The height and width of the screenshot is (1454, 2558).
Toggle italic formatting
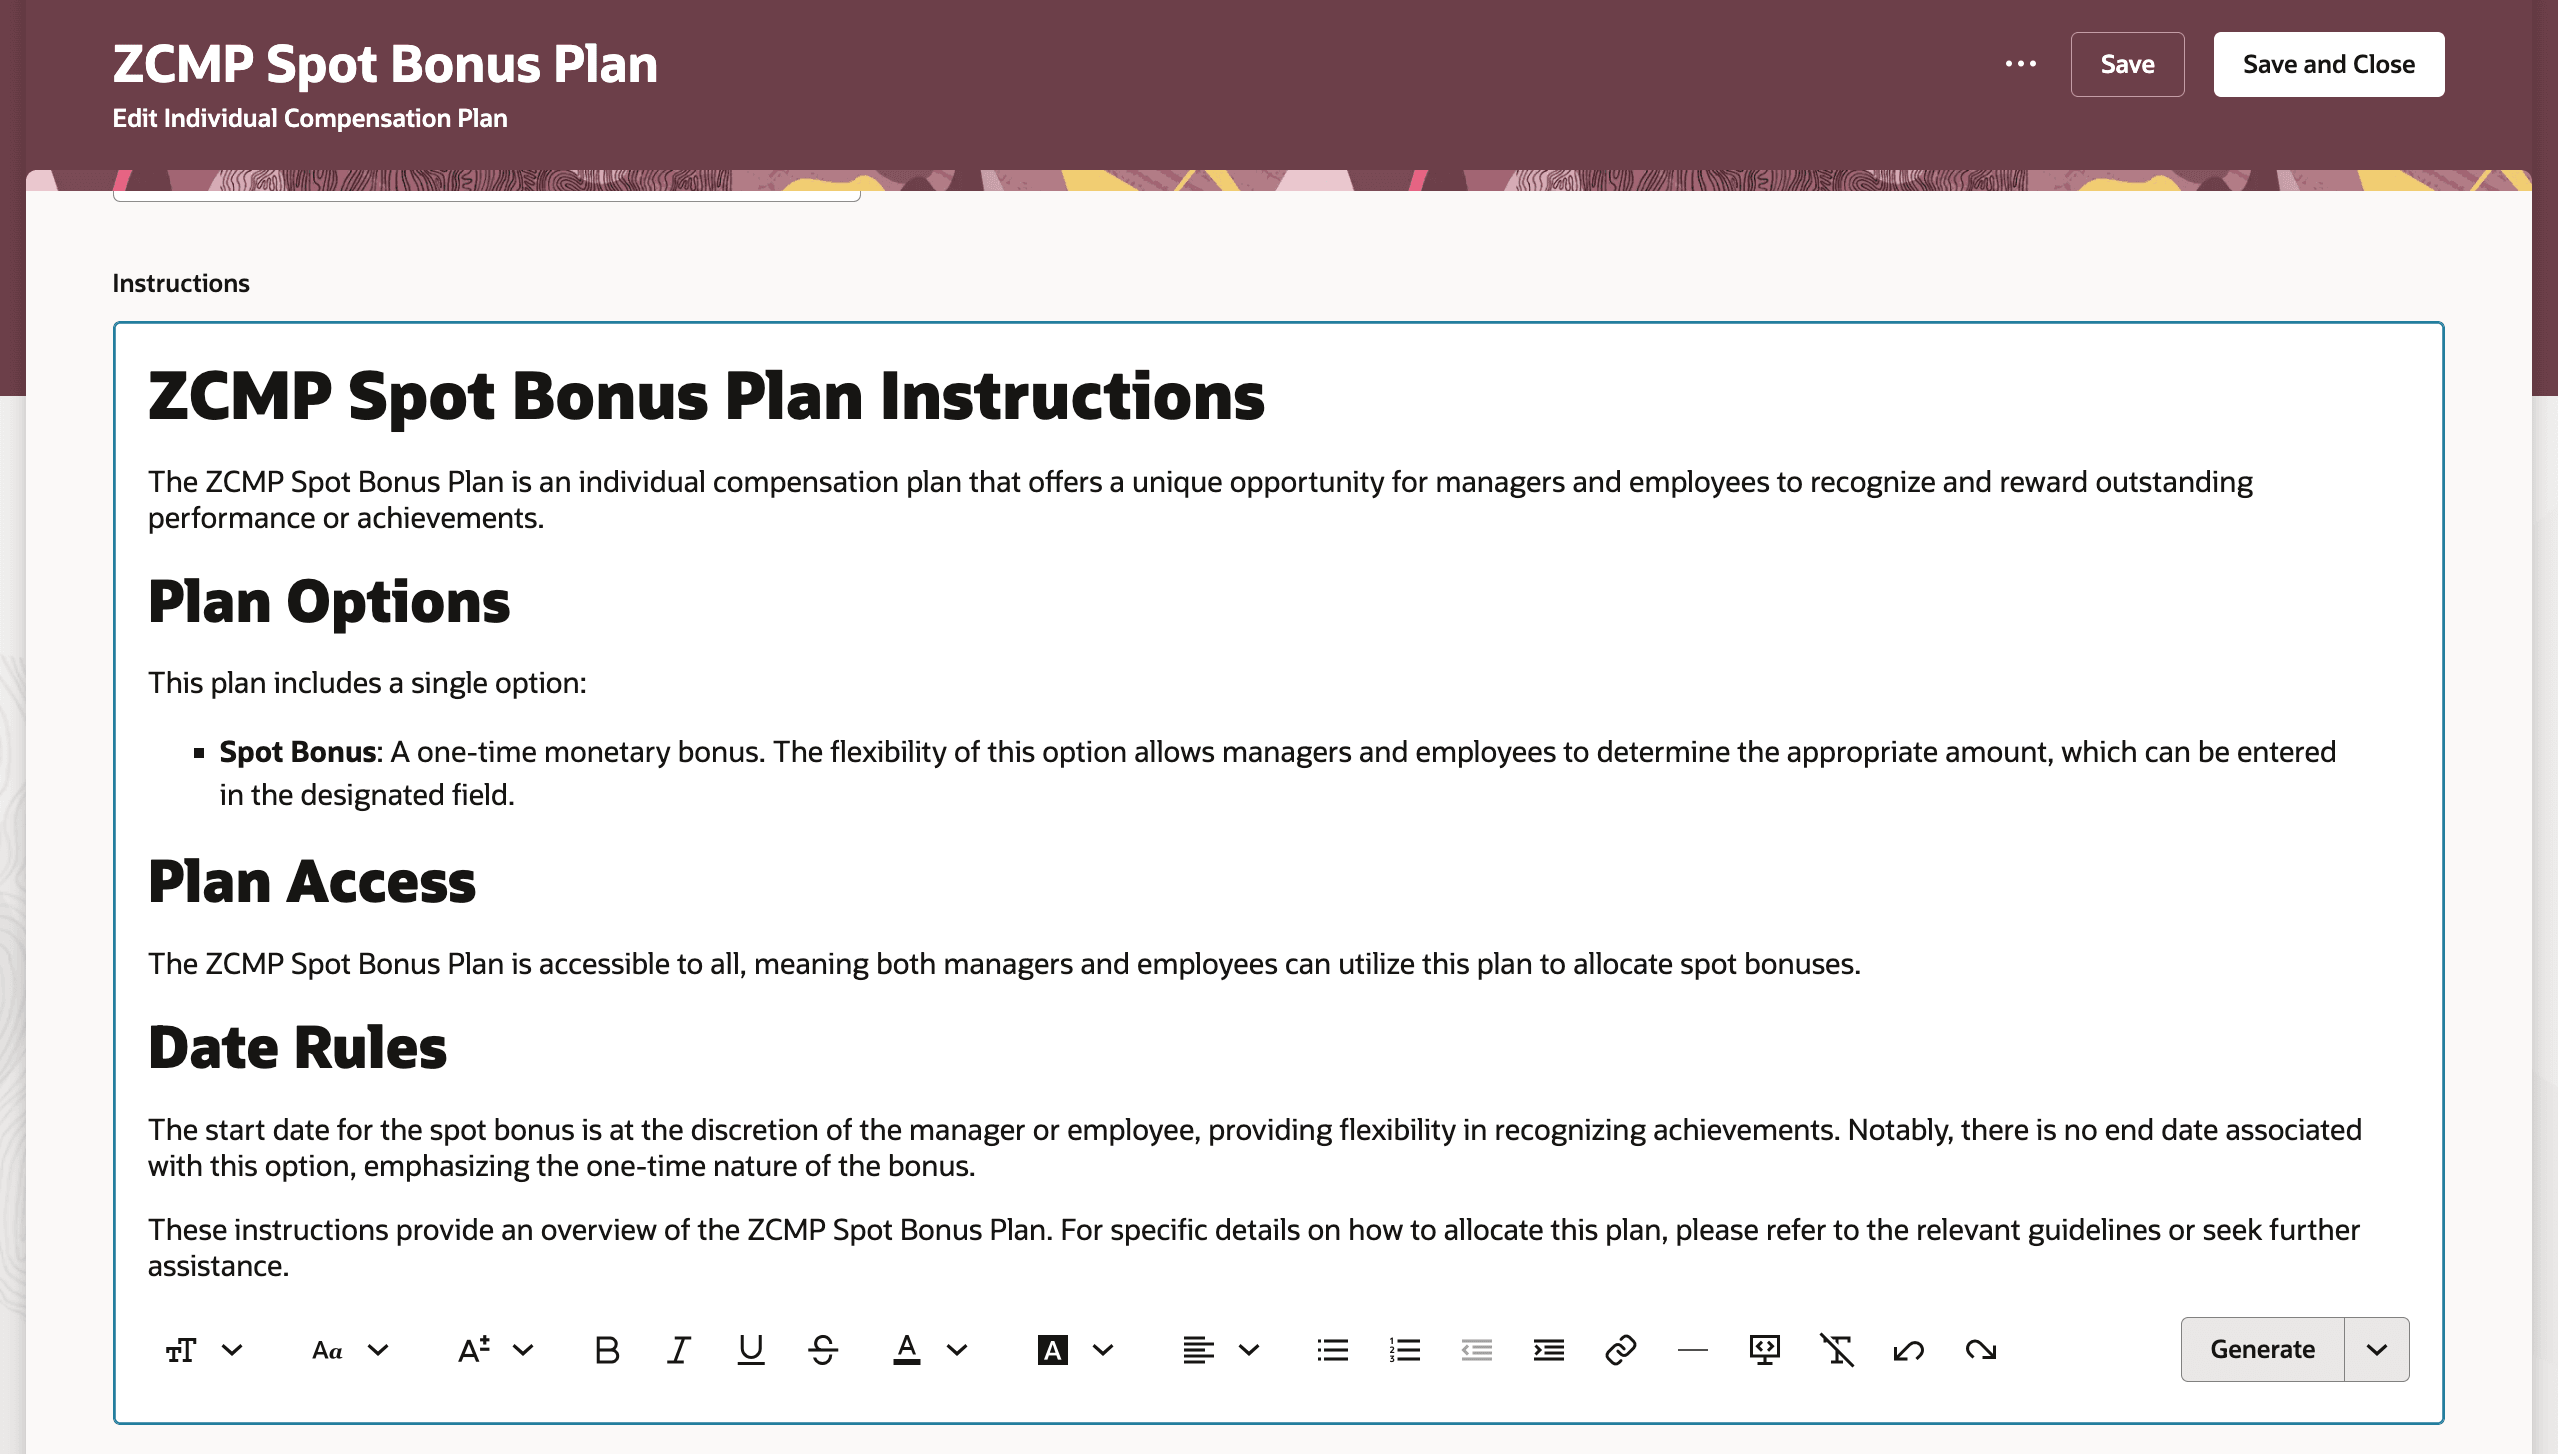coord(679,1349)
